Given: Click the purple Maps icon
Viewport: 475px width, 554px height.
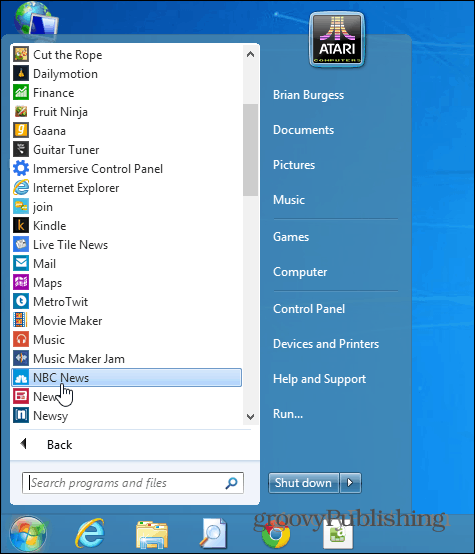Looking at the screenshot, I should pyautogui.click(x=21, y=283).
